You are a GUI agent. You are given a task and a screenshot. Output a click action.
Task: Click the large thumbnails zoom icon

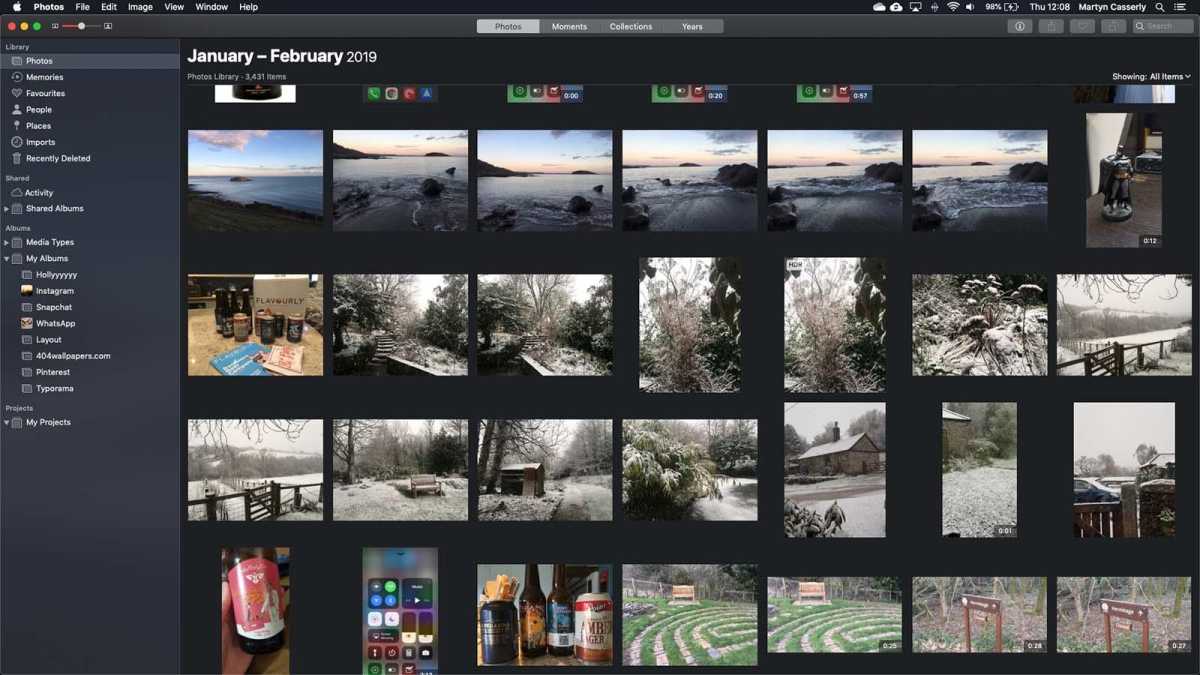coord(108,26)
